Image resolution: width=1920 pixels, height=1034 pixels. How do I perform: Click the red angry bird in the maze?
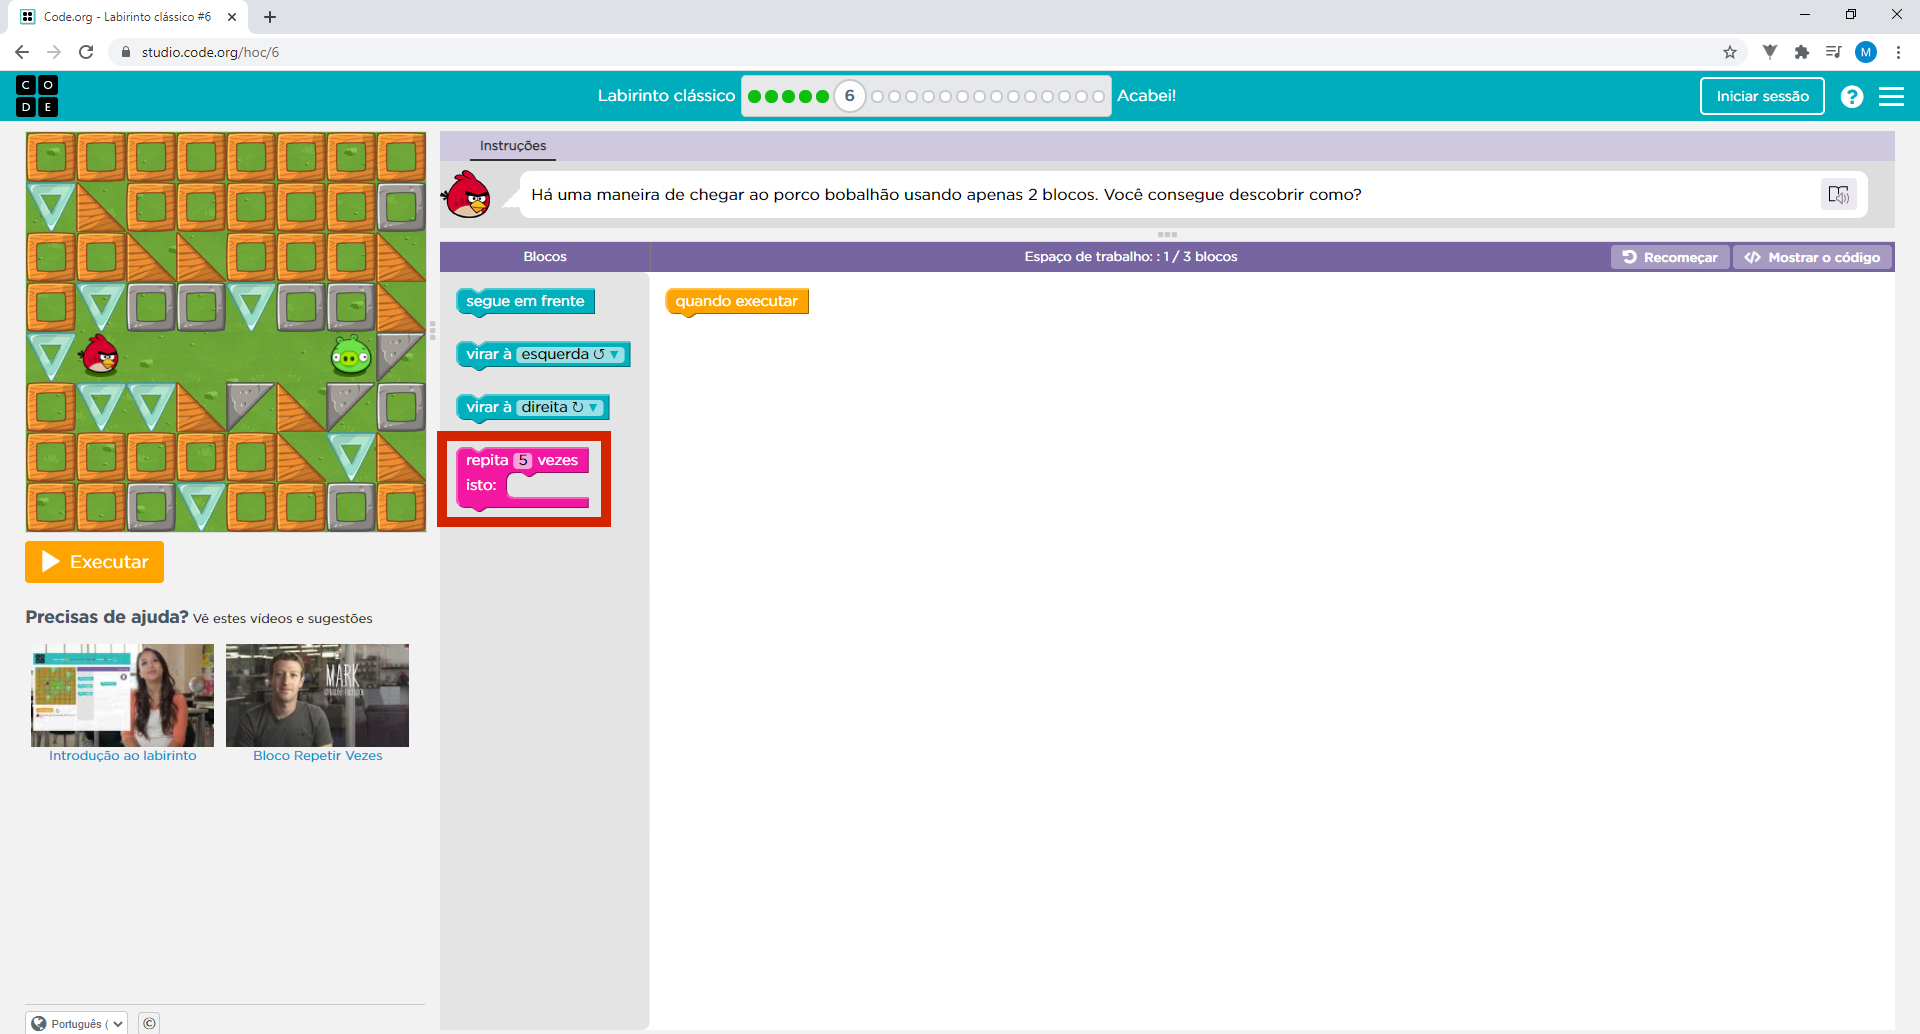tap(100, 354)
